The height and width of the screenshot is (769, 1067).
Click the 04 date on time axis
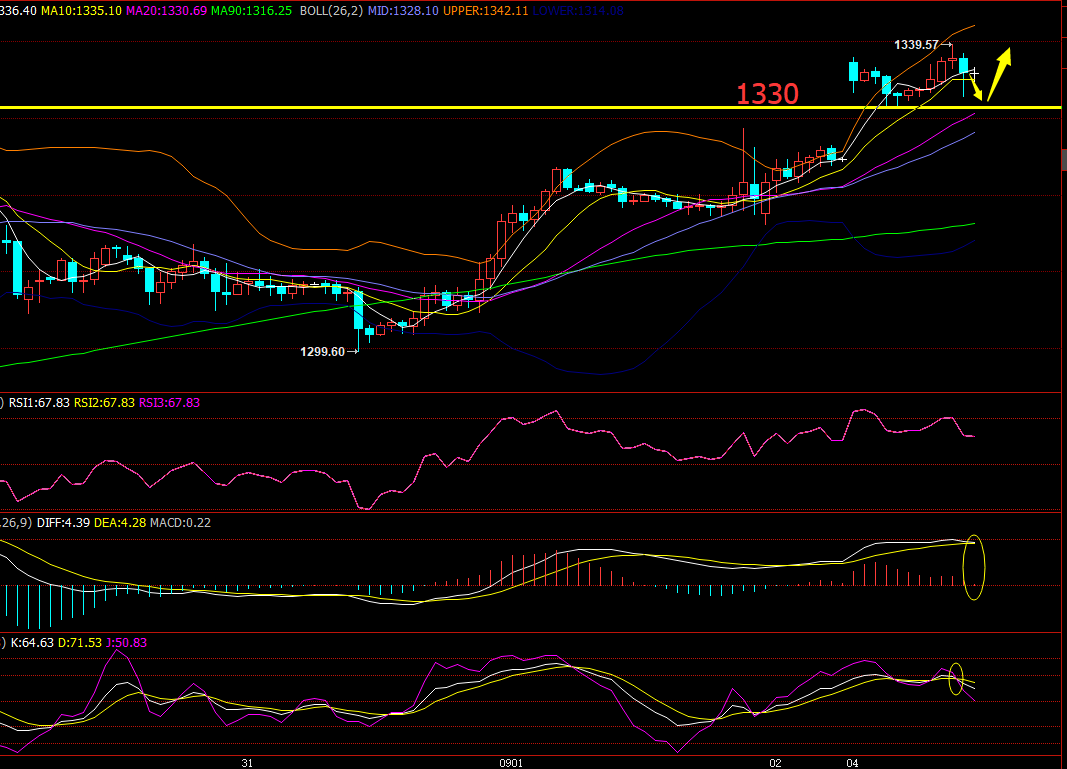point(852,763)
